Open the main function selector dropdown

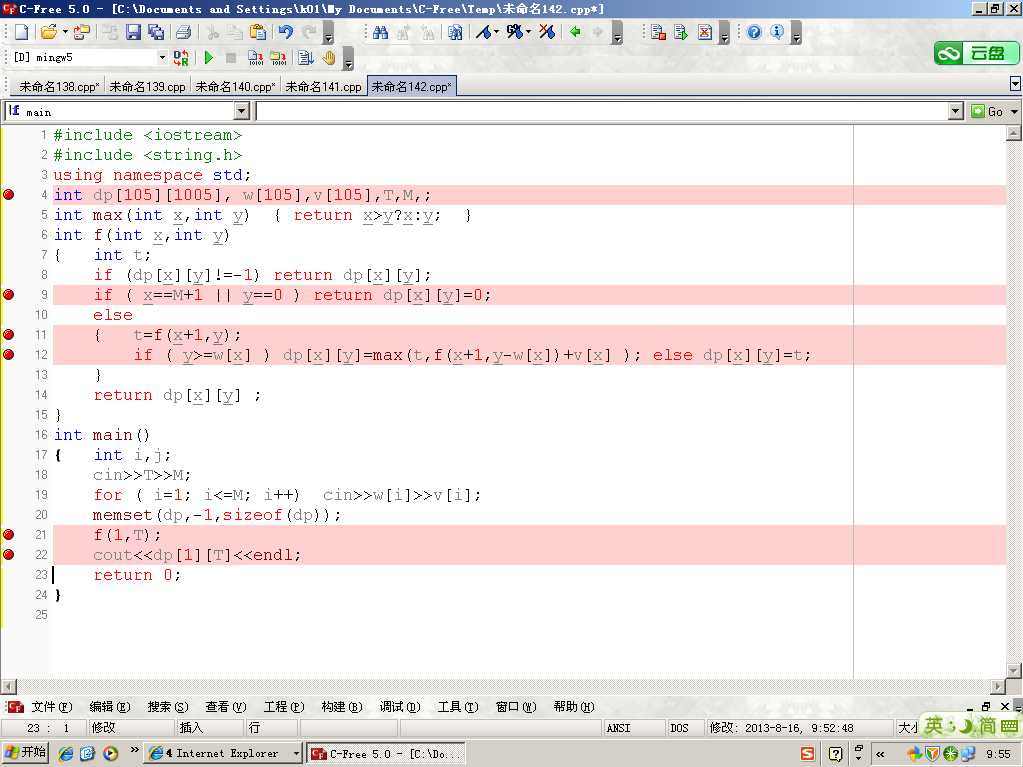pyautogui.click(x=241, y=112)
